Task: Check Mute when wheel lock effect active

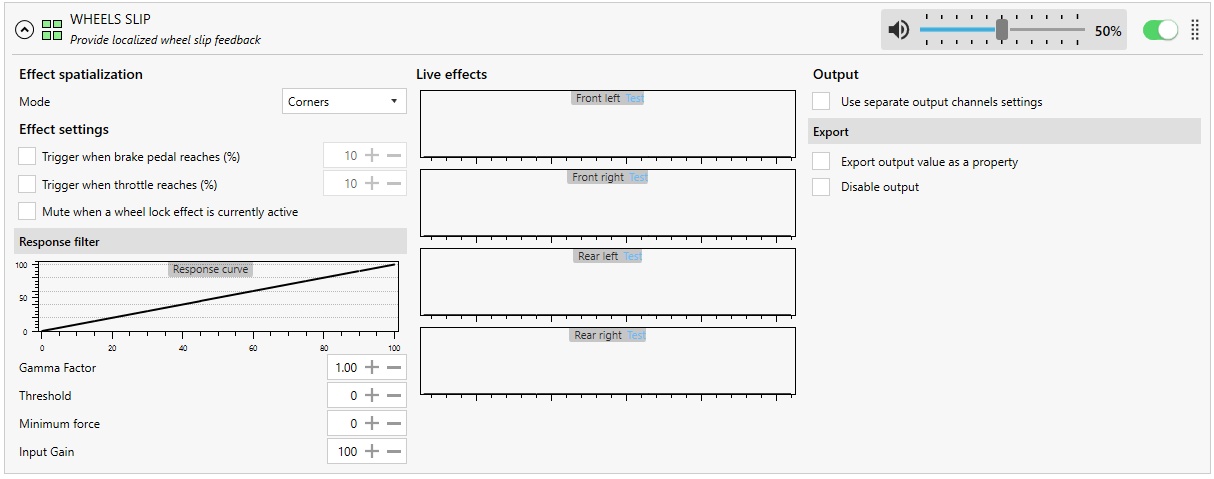Action: (x=27, y=212)
